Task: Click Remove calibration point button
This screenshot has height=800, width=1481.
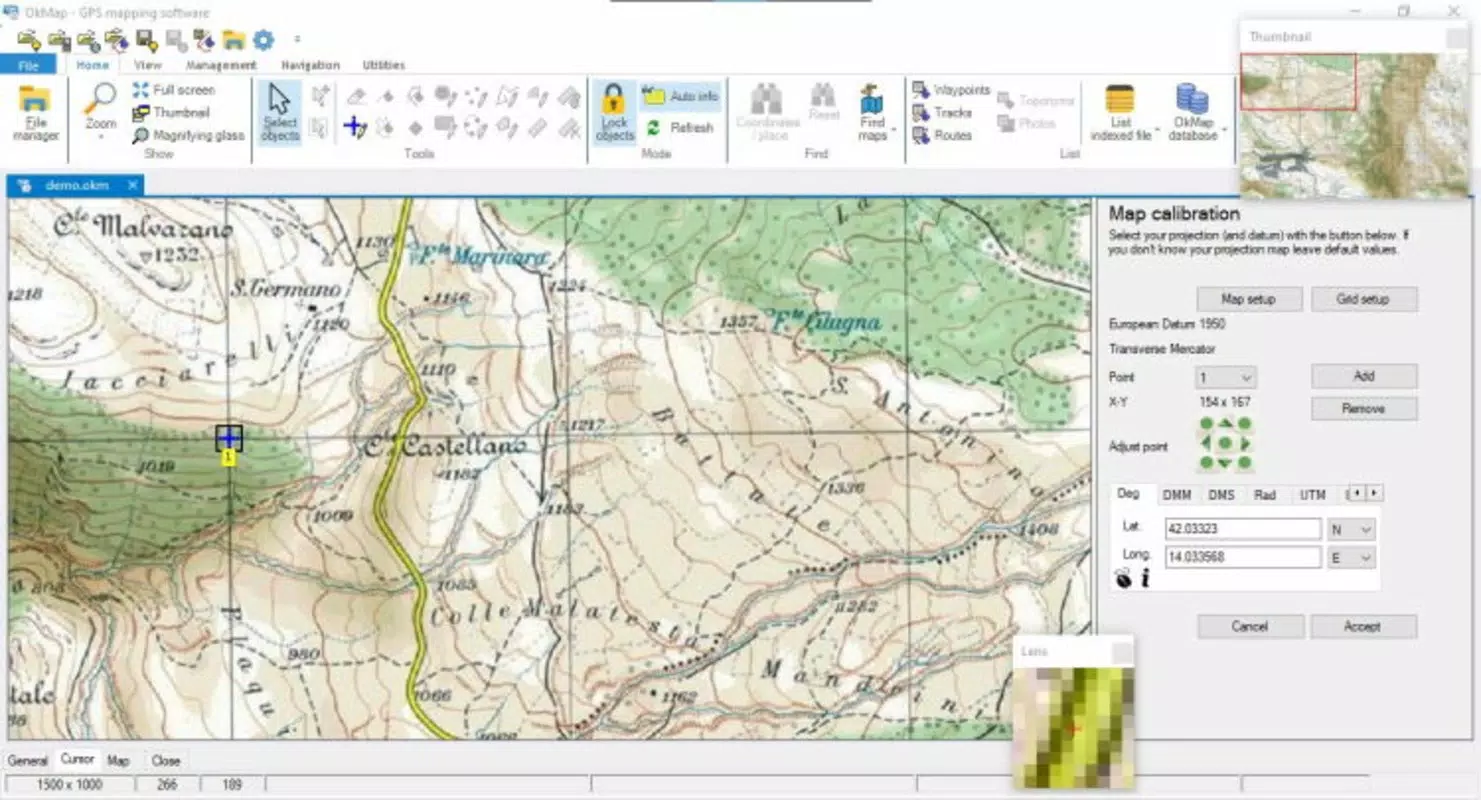Action: click(x=1364, y=408)
